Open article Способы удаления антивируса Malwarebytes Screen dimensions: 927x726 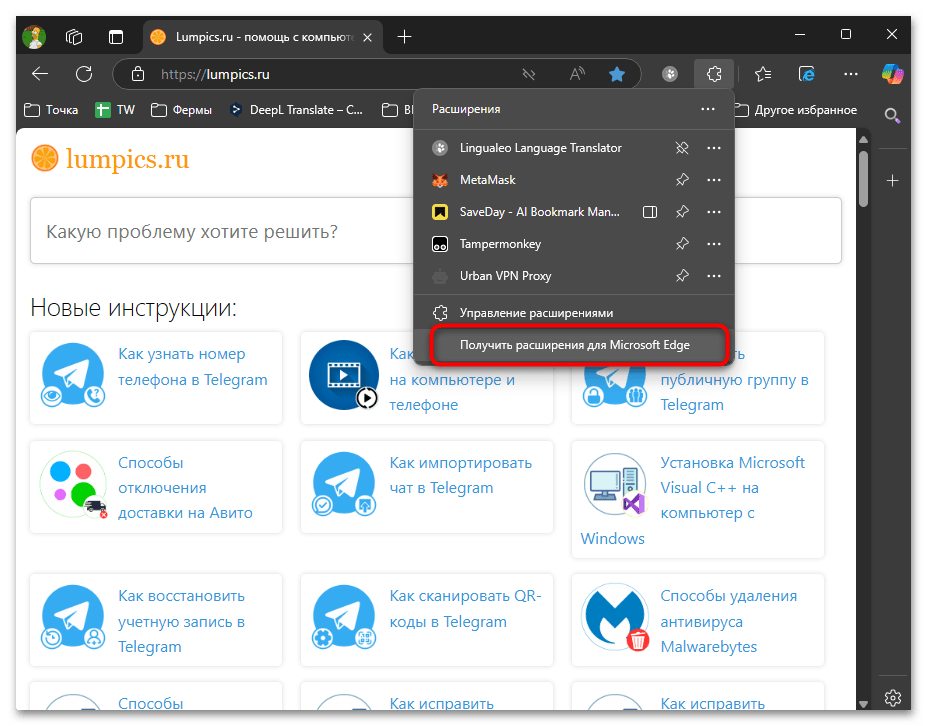(728, 621)
